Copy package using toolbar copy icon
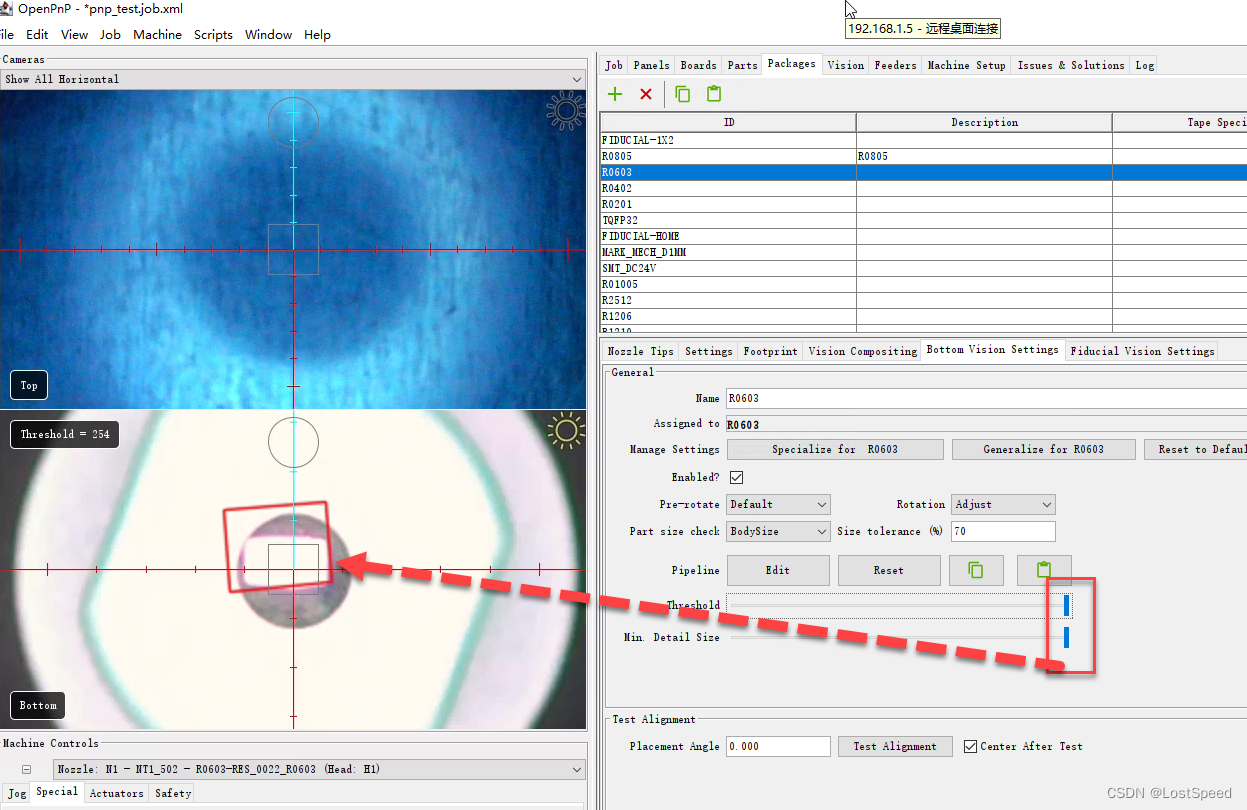The image size is (1247, 810). (x=683, y=94)
